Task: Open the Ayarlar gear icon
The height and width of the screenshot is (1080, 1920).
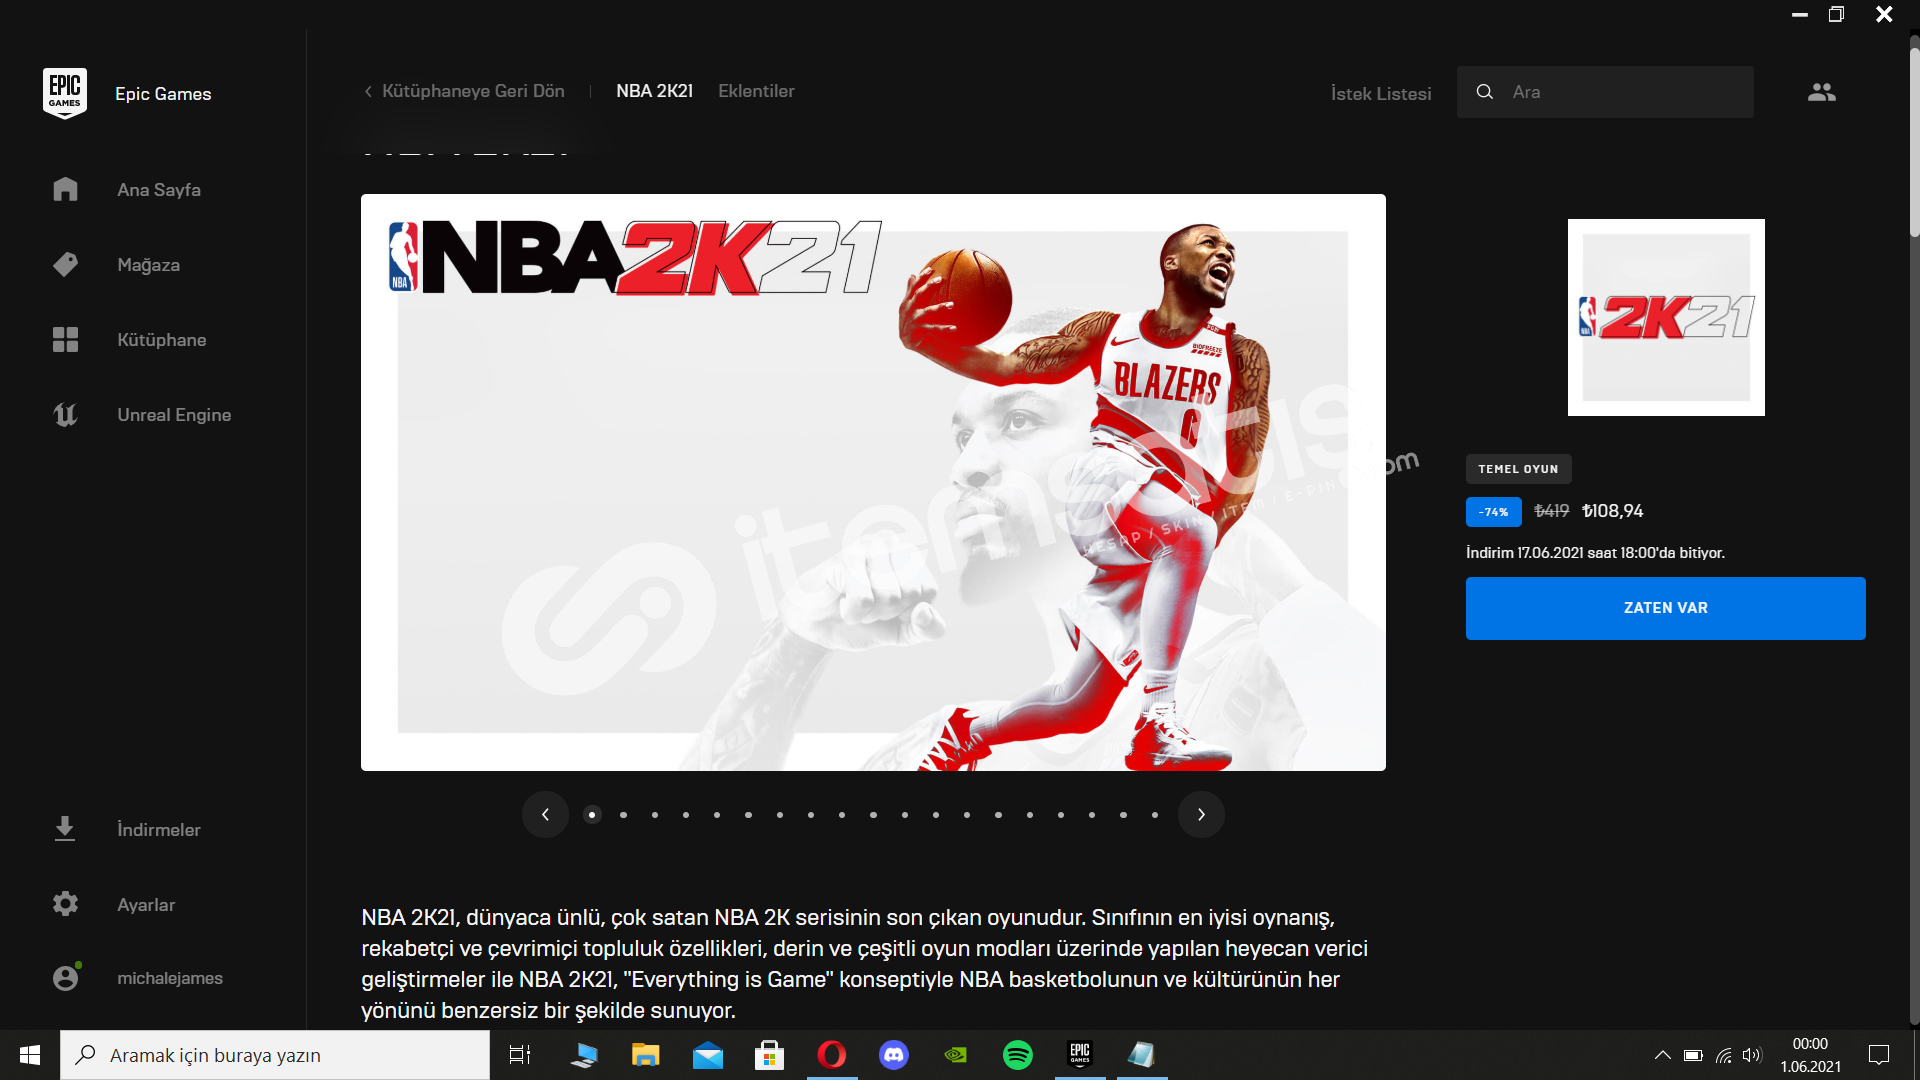Action: coord(65,904)
